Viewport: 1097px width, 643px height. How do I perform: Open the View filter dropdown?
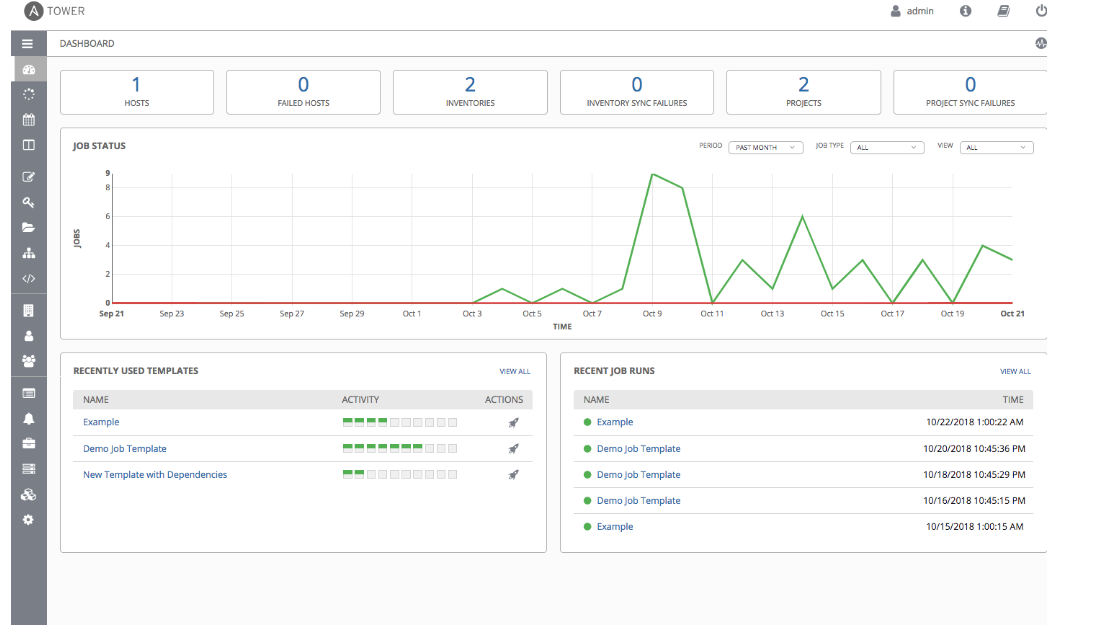click(x=996, y=148)
